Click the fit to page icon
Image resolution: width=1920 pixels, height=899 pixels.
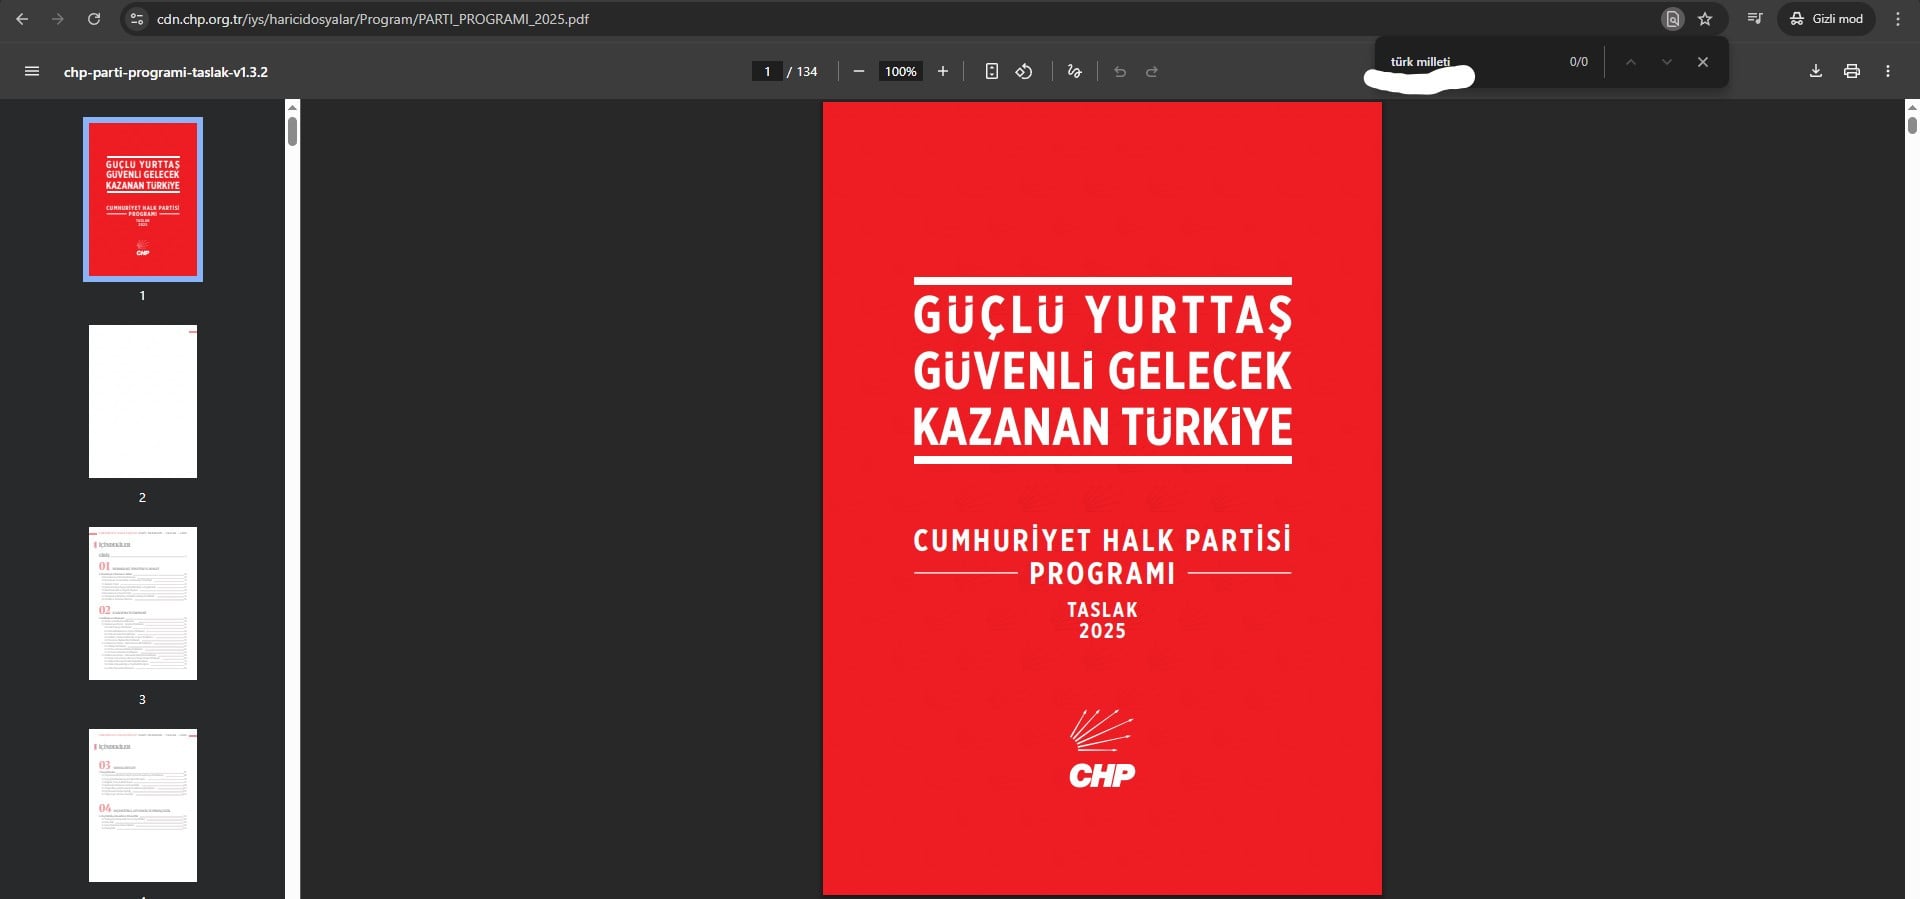[x=991, y=71]
